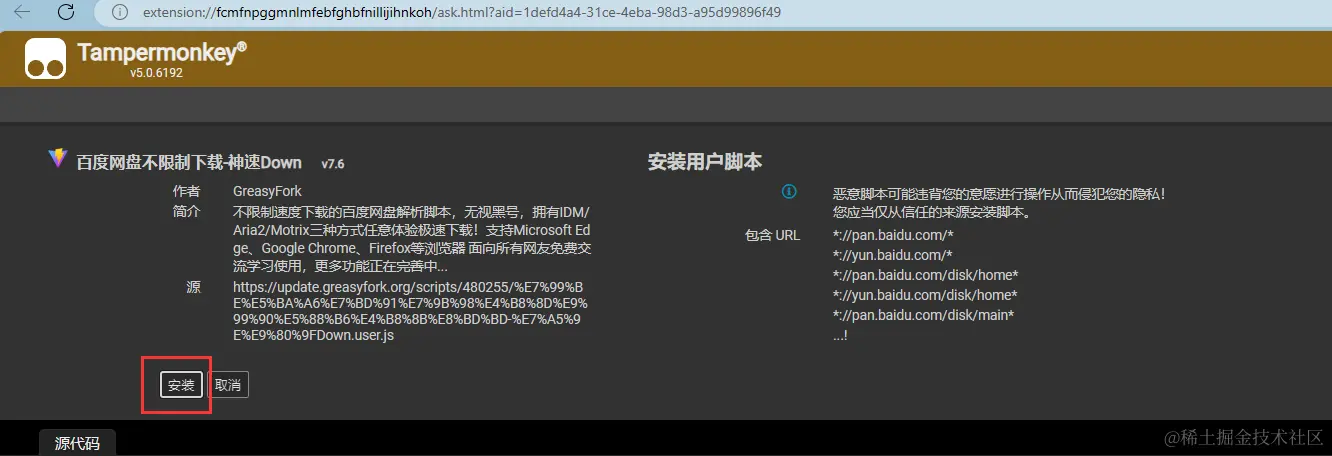Click the malicious script warning text
The height and width of the screenshot is (456, 1332).
coord(998,202)
